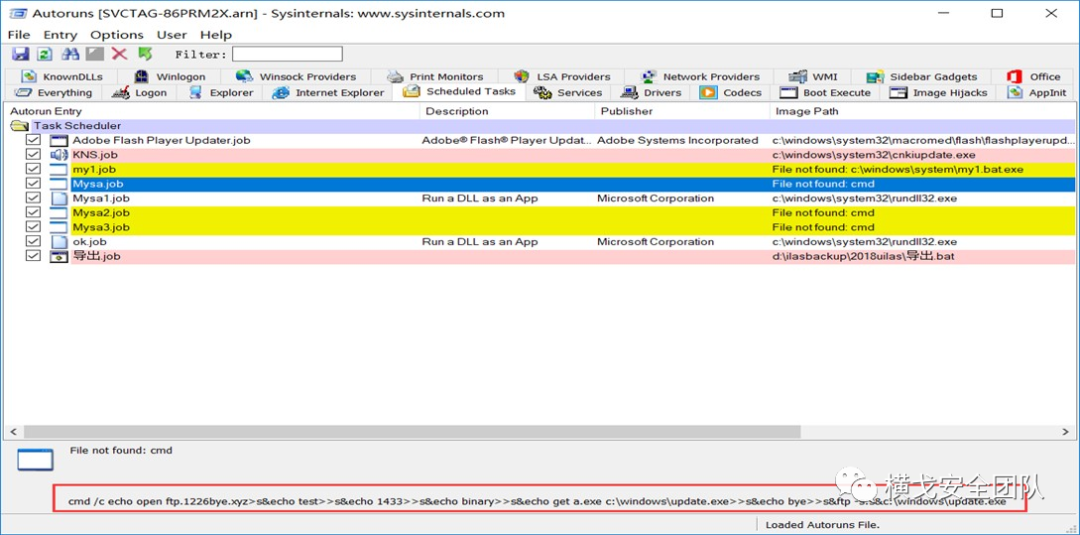
Task: Click the red Delete toolbar icon
Action: click(x=120, y=54)
